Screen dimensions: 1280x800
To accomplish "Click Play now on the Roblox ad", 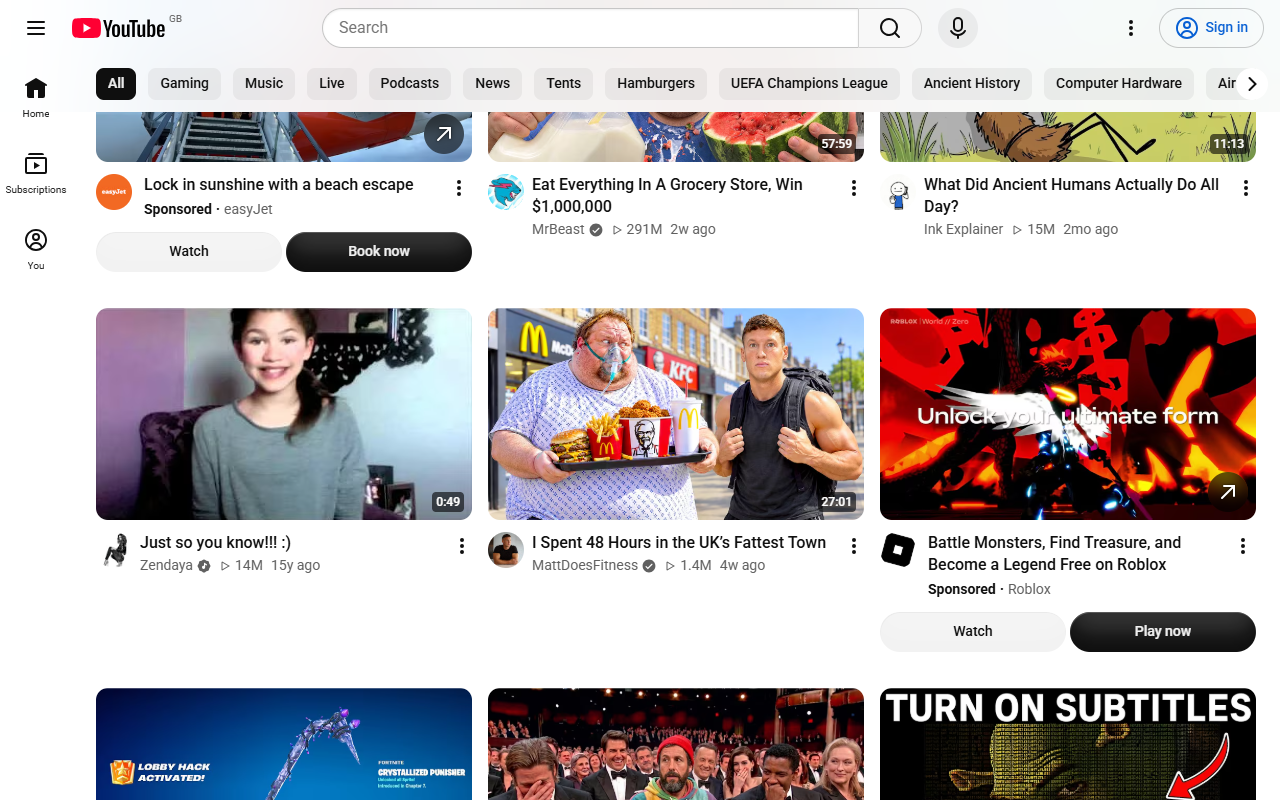I will 1163,632.
